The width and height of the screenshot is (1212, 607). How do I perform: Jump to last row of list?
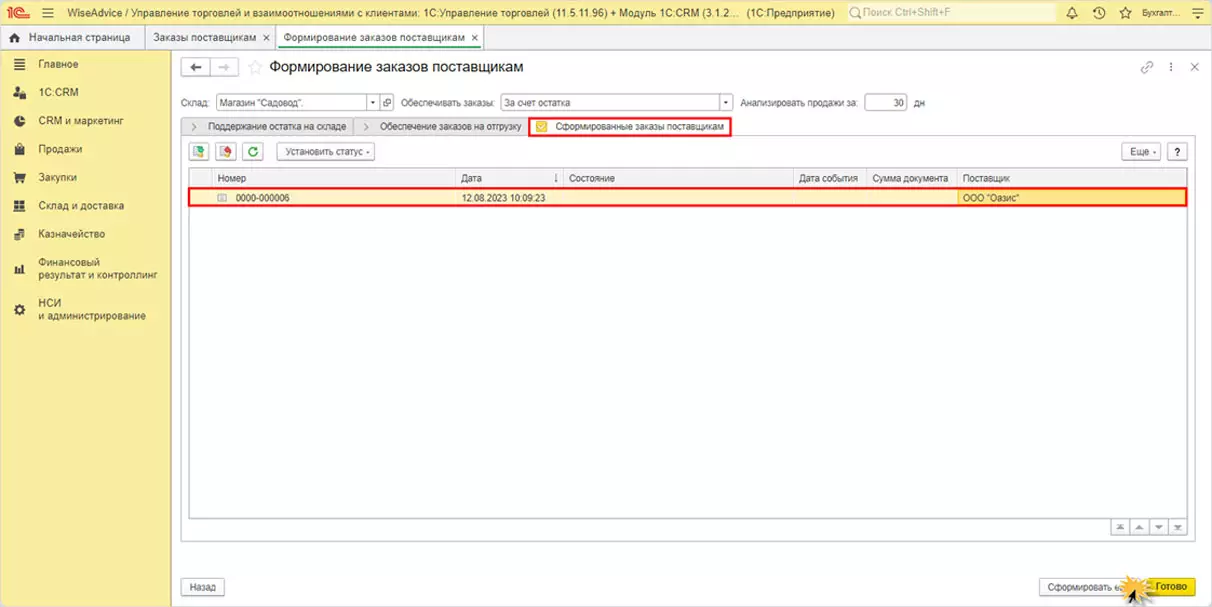coord(1177,527)
